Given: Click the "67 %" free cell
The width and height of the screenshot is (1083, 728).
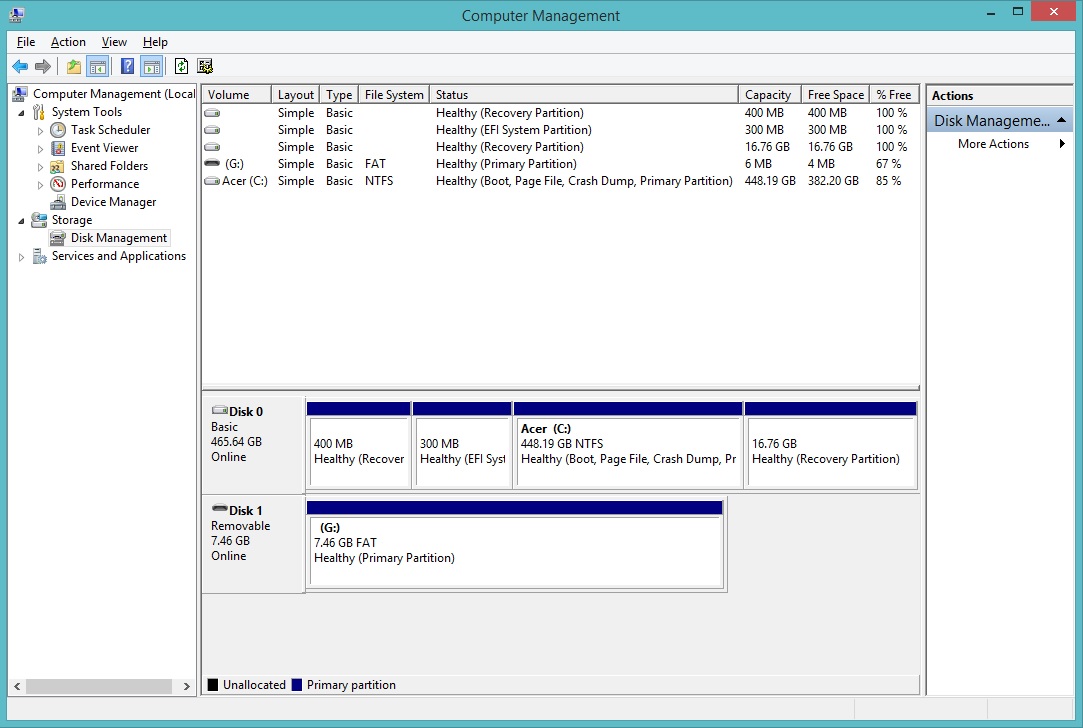Looking at the screenshot, I should click(888, 164).
